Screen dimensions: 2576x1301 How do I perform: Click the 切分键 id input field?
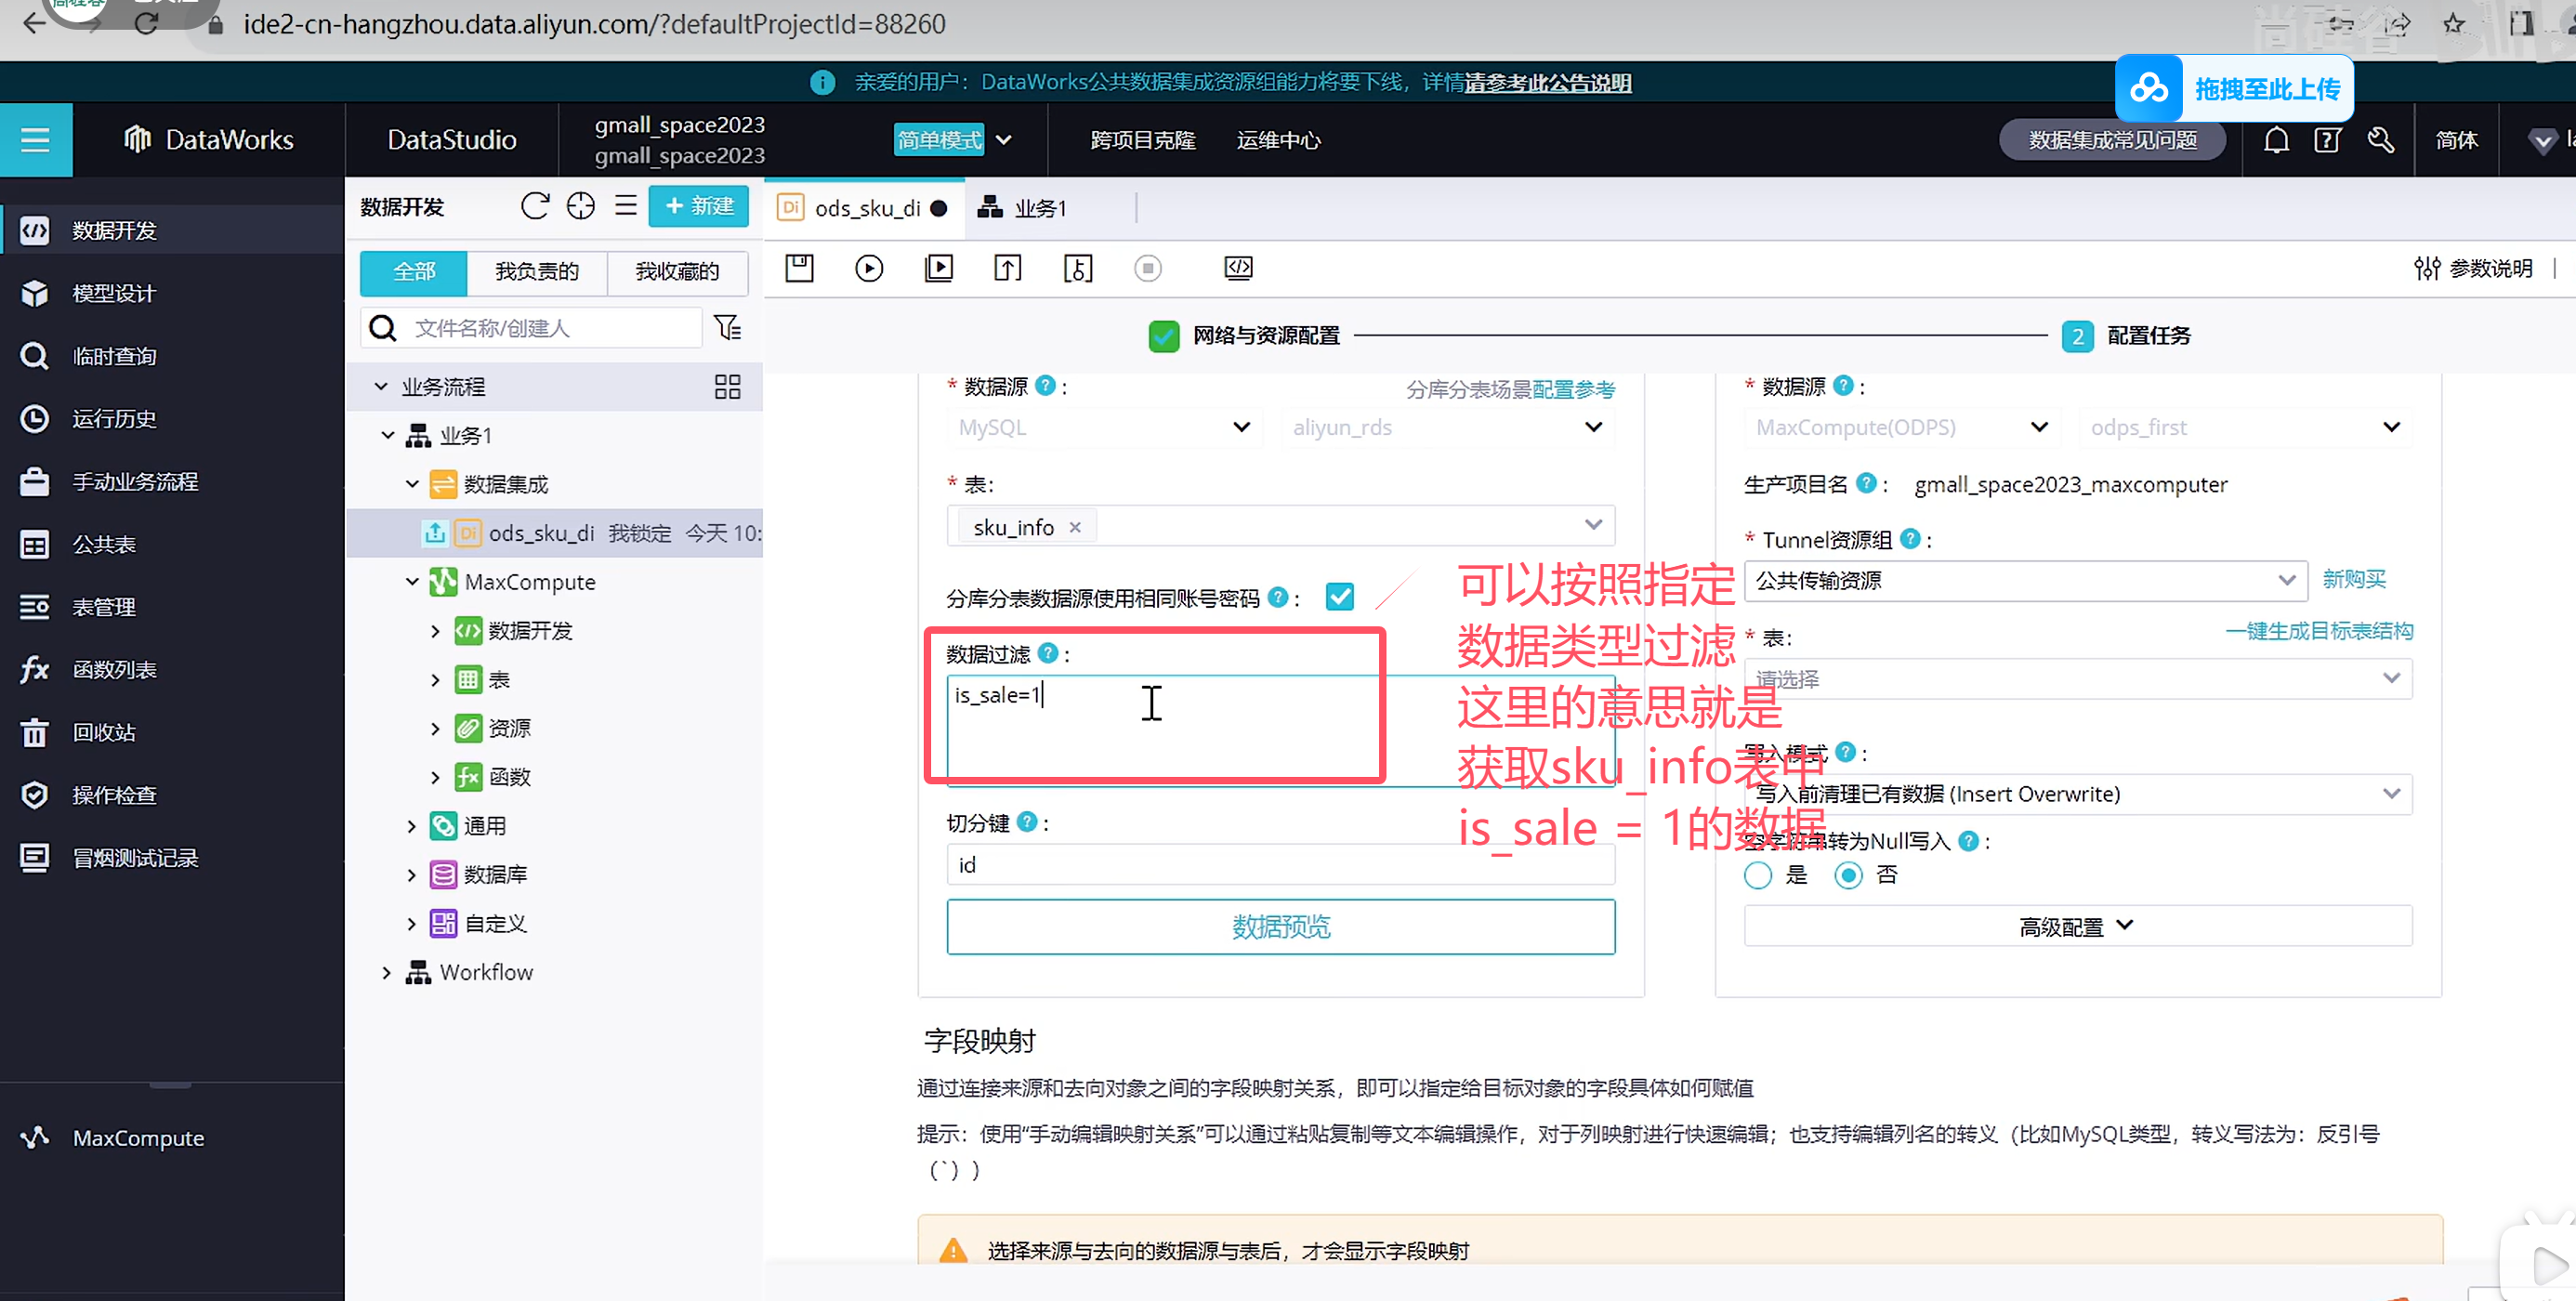(1280, 865)
